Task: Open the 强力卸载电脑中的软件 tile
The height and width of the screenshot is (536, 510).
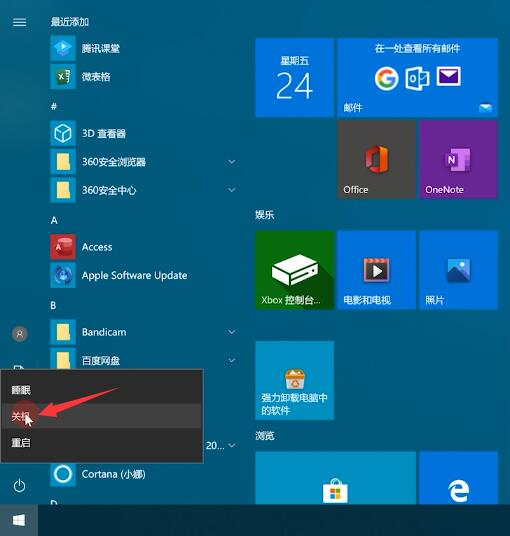Action: pos(294,380)
